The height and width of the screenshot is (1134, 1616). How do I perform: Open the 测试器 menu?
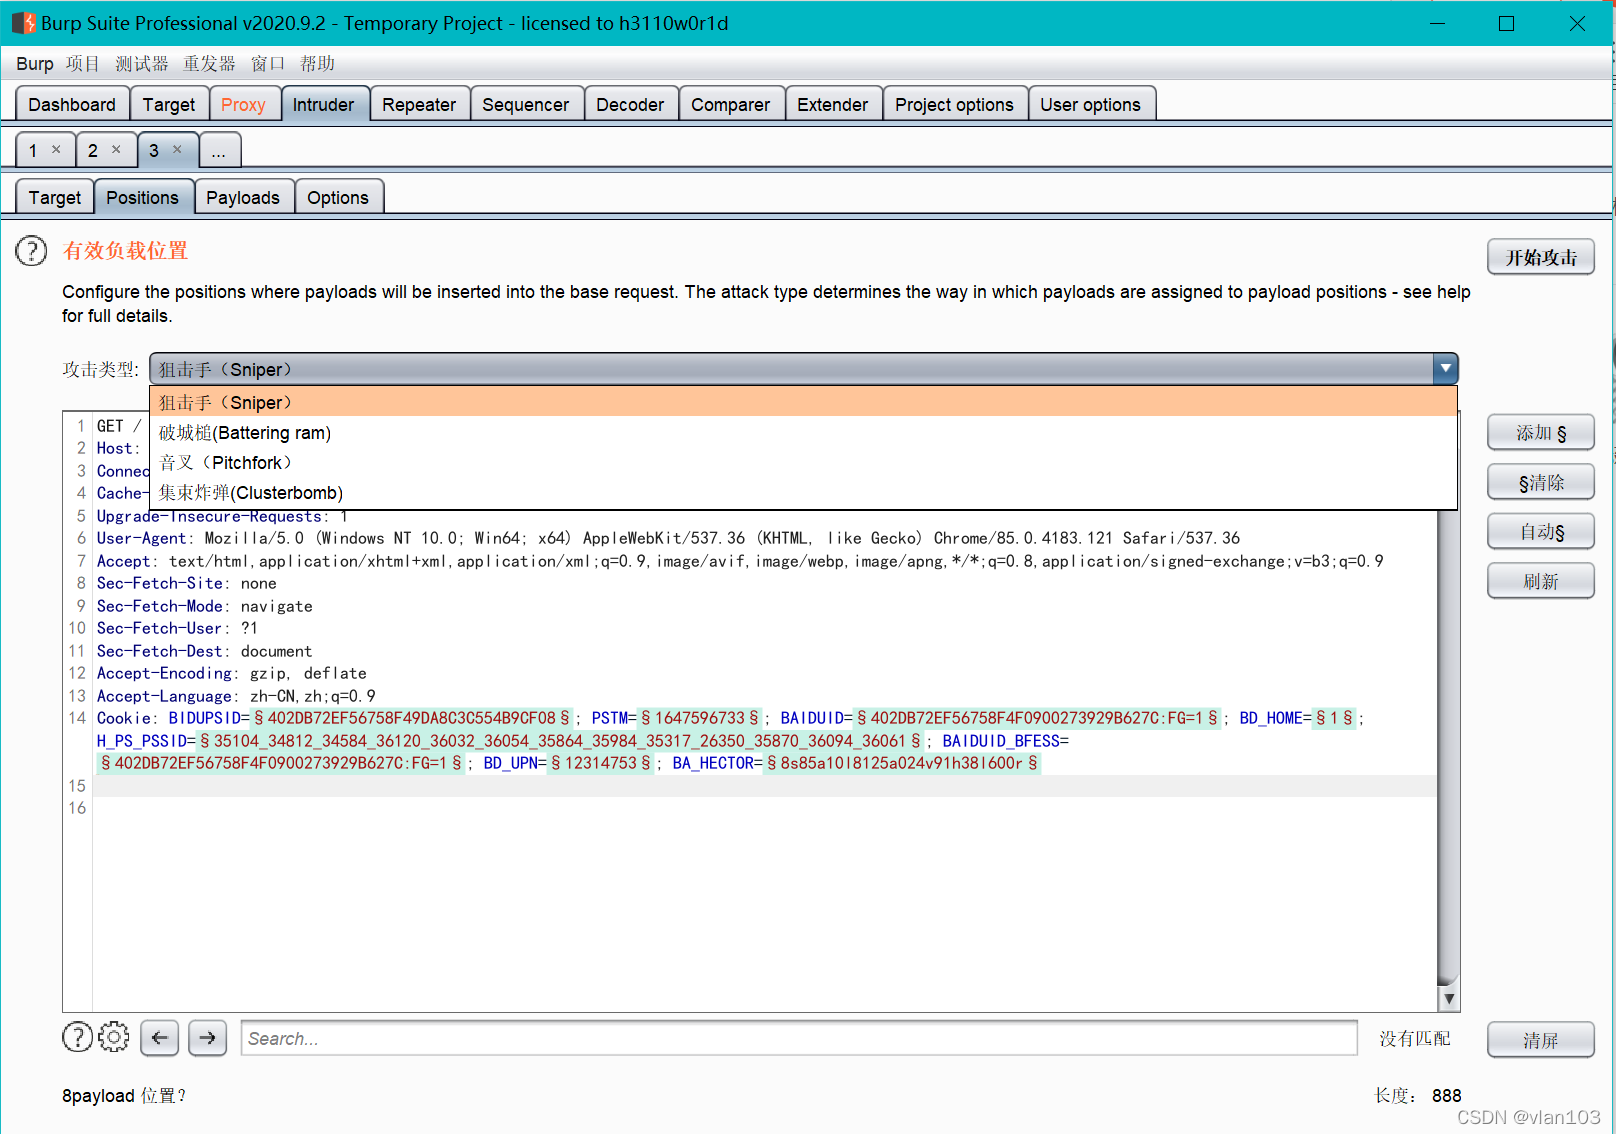tap(141, 64)
